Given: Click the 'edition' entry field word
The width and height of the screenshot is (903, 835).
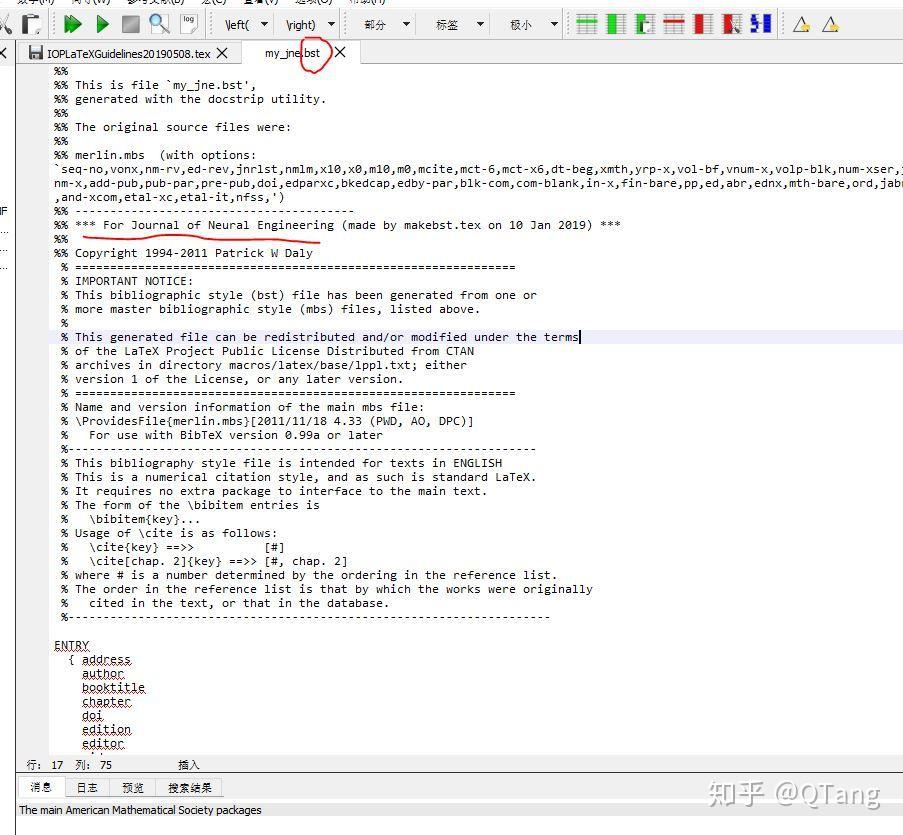Looking at the screenshot, I should 106,729.
